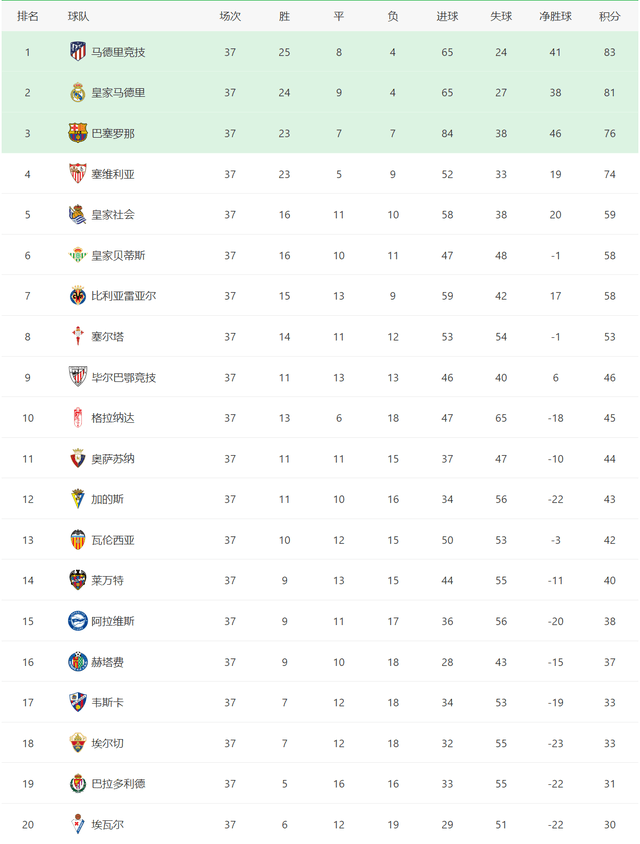Open 莱万特 team page link
Screen dimensions: 640x844
(x=108, y=580)
